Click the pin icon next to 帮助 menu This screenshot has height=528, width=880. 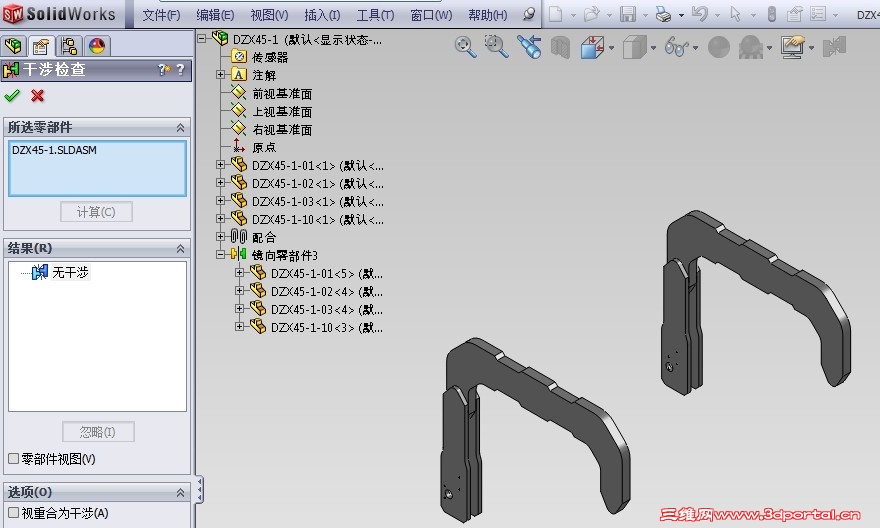coord(529,14)
